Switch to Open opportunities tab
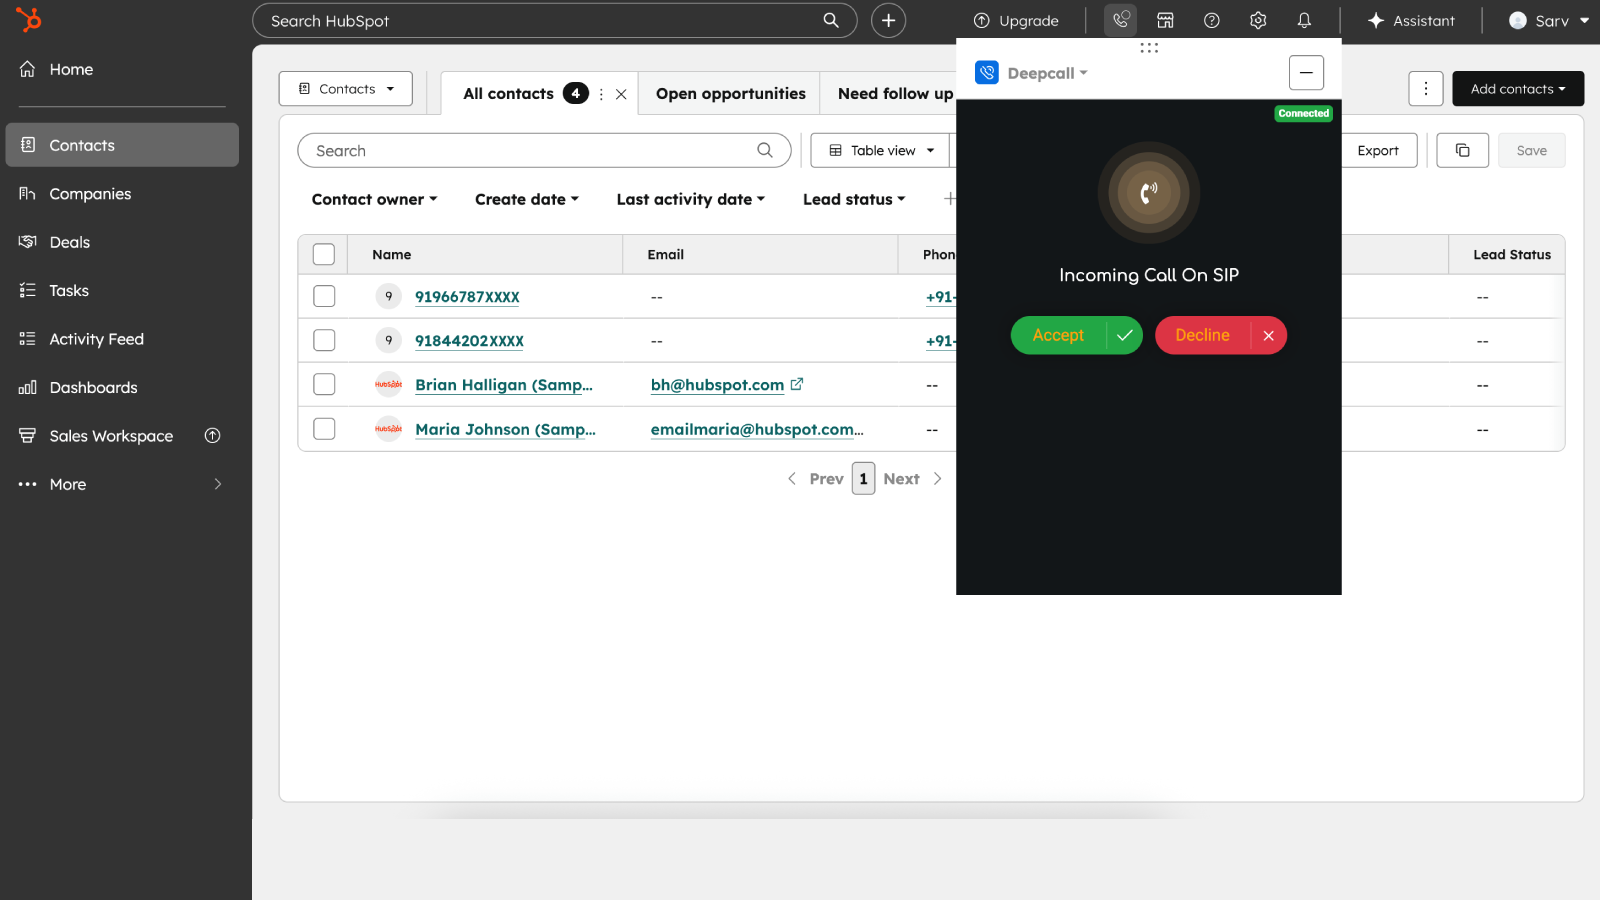The image size is (1600, 900). coord(730,93)
